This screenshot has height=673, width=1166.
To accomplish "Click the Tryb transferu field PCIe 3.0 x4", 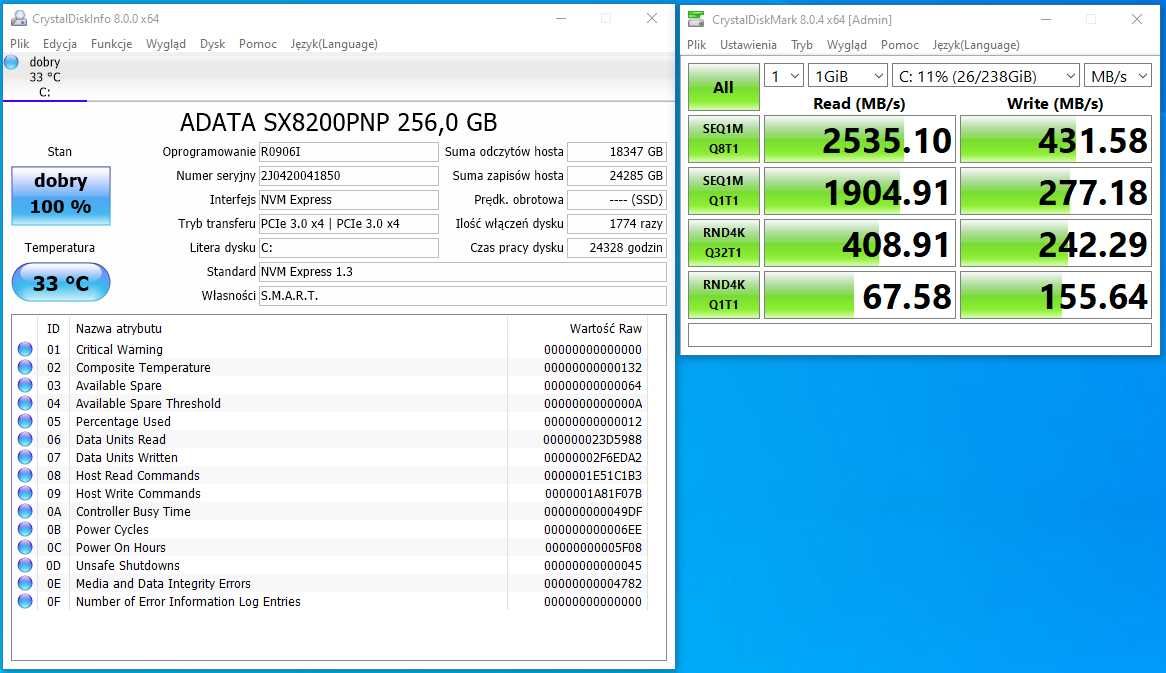I will click(x=349, y=223).
